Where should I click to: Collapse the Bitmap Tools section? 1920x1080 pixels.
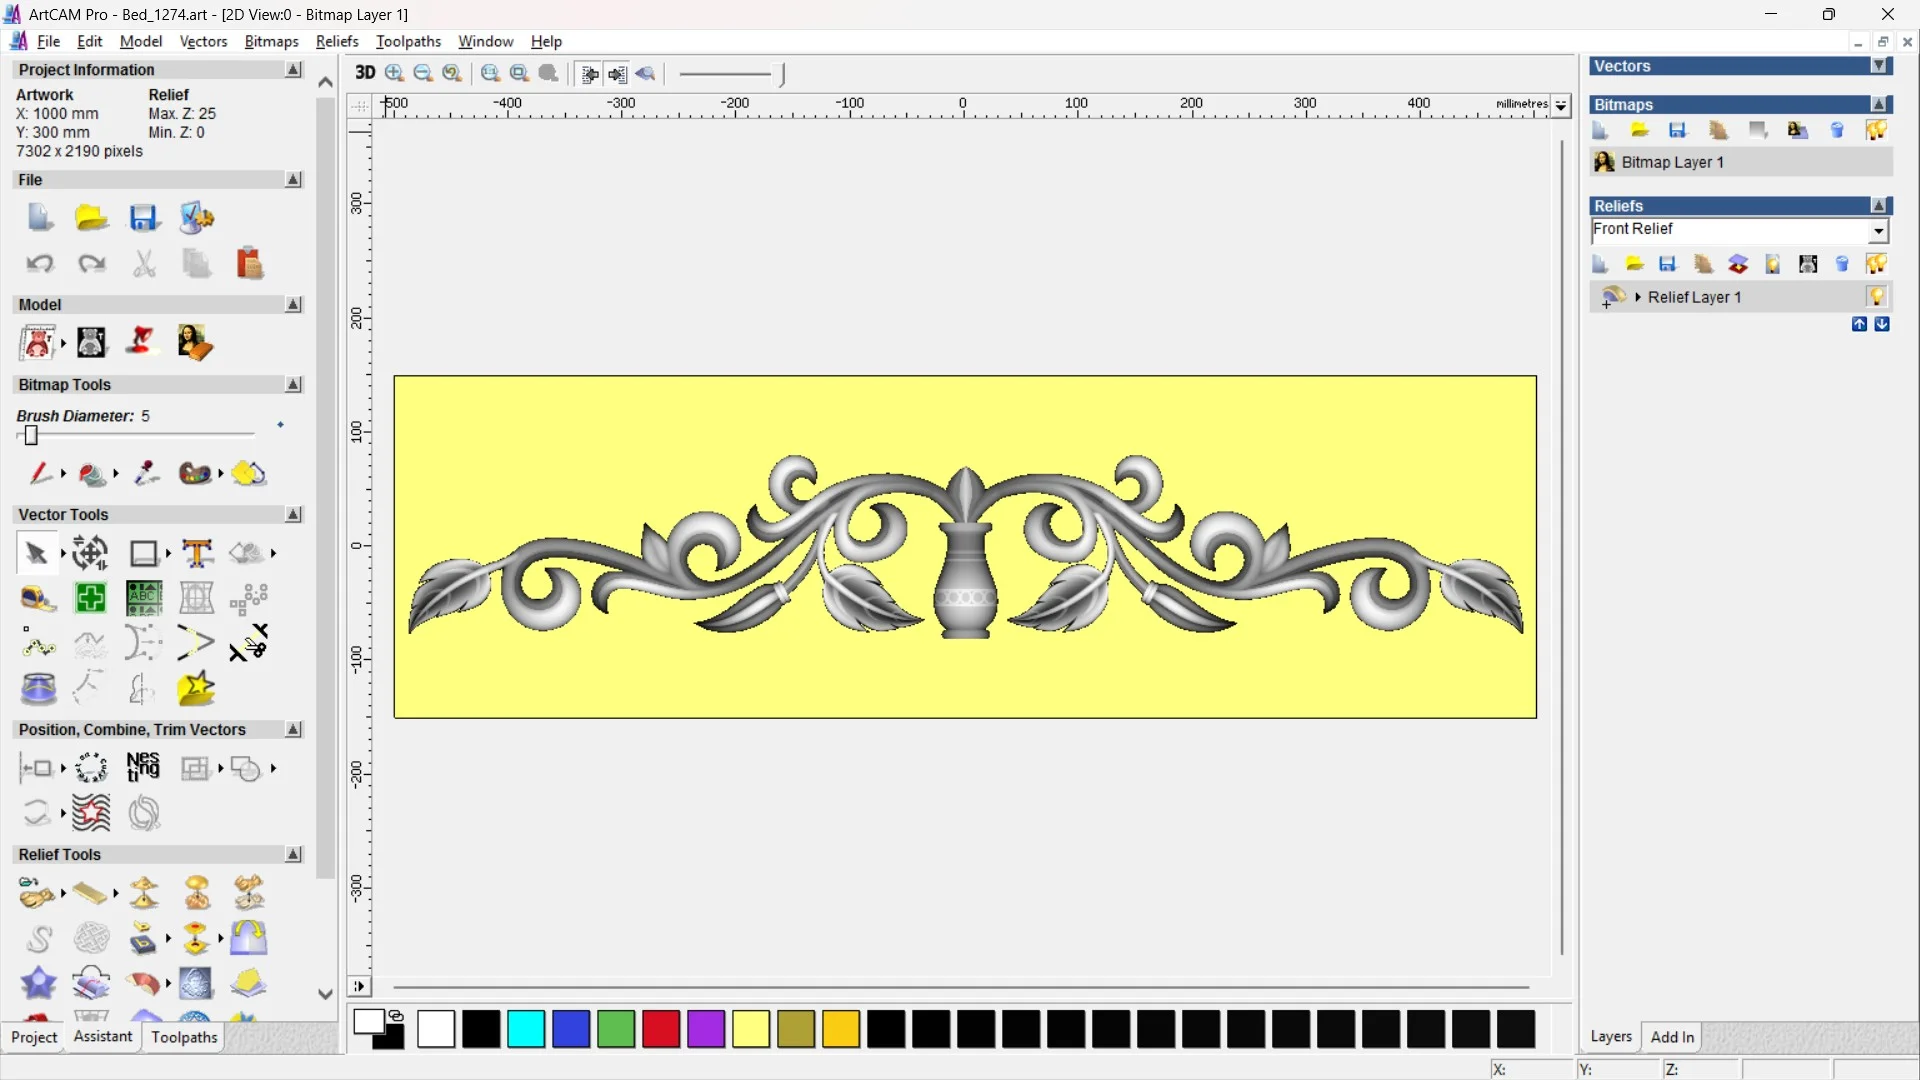tap(293, 385)
